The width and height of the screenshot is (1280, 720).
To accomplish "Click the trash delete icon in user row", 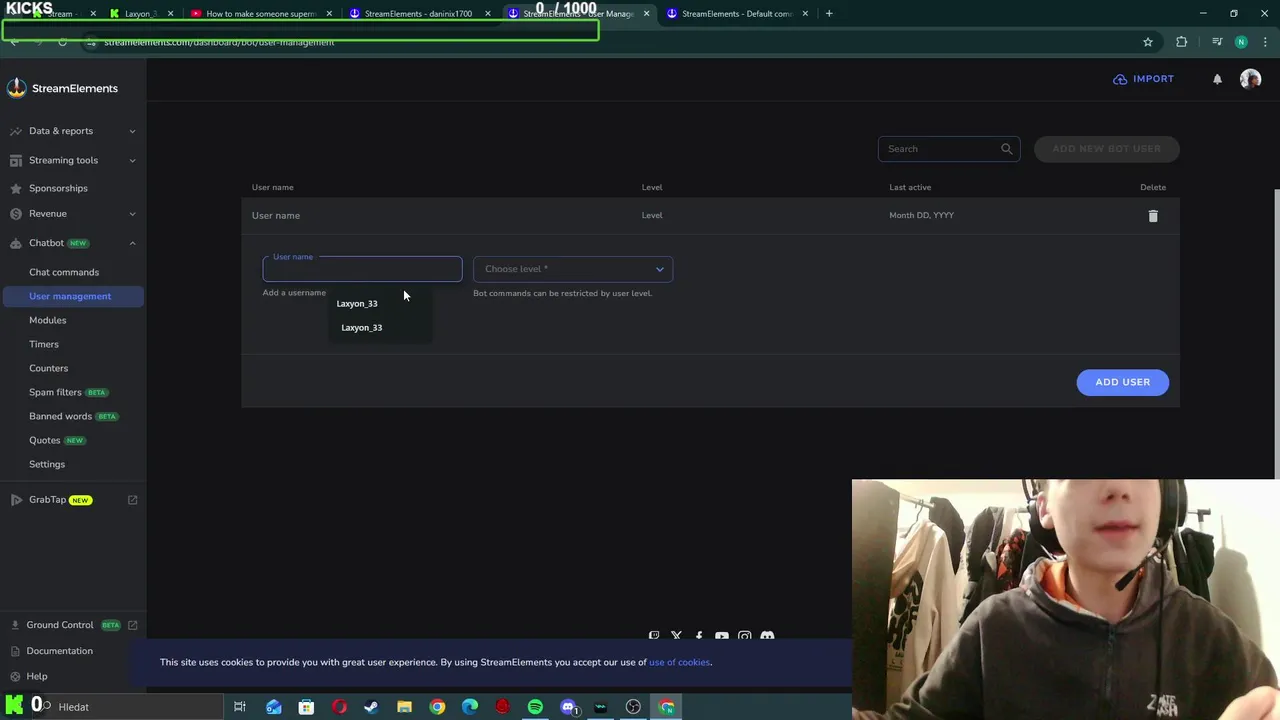I will tap(1153, 216).
